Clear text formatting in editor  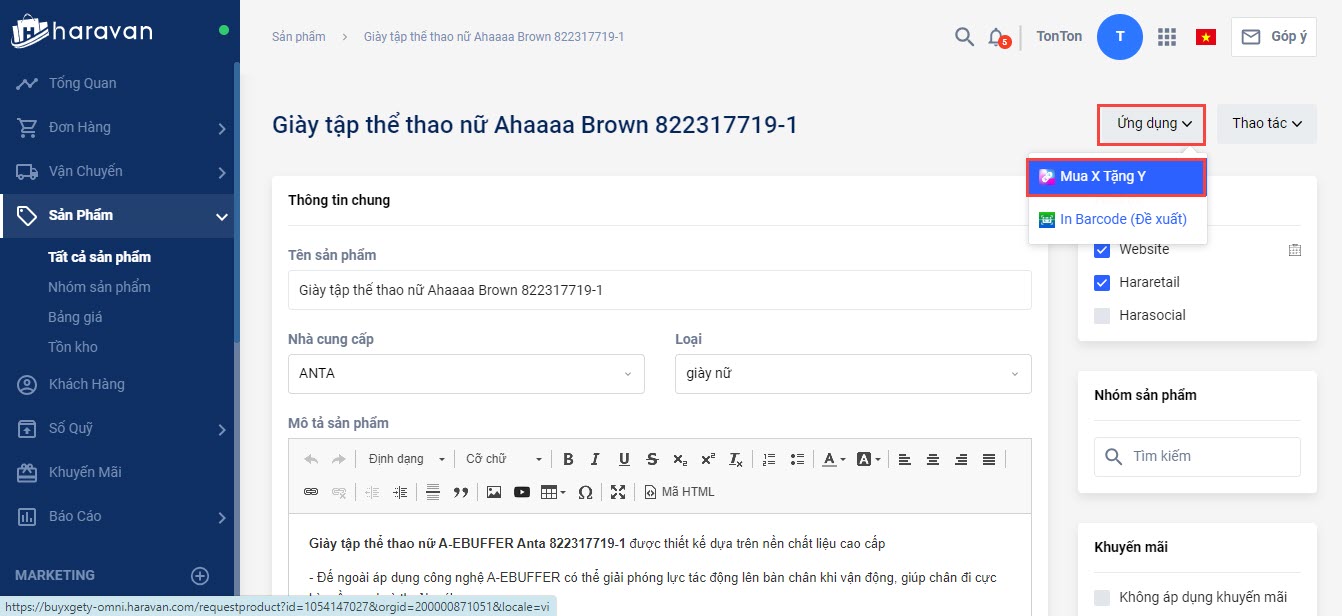736,459
